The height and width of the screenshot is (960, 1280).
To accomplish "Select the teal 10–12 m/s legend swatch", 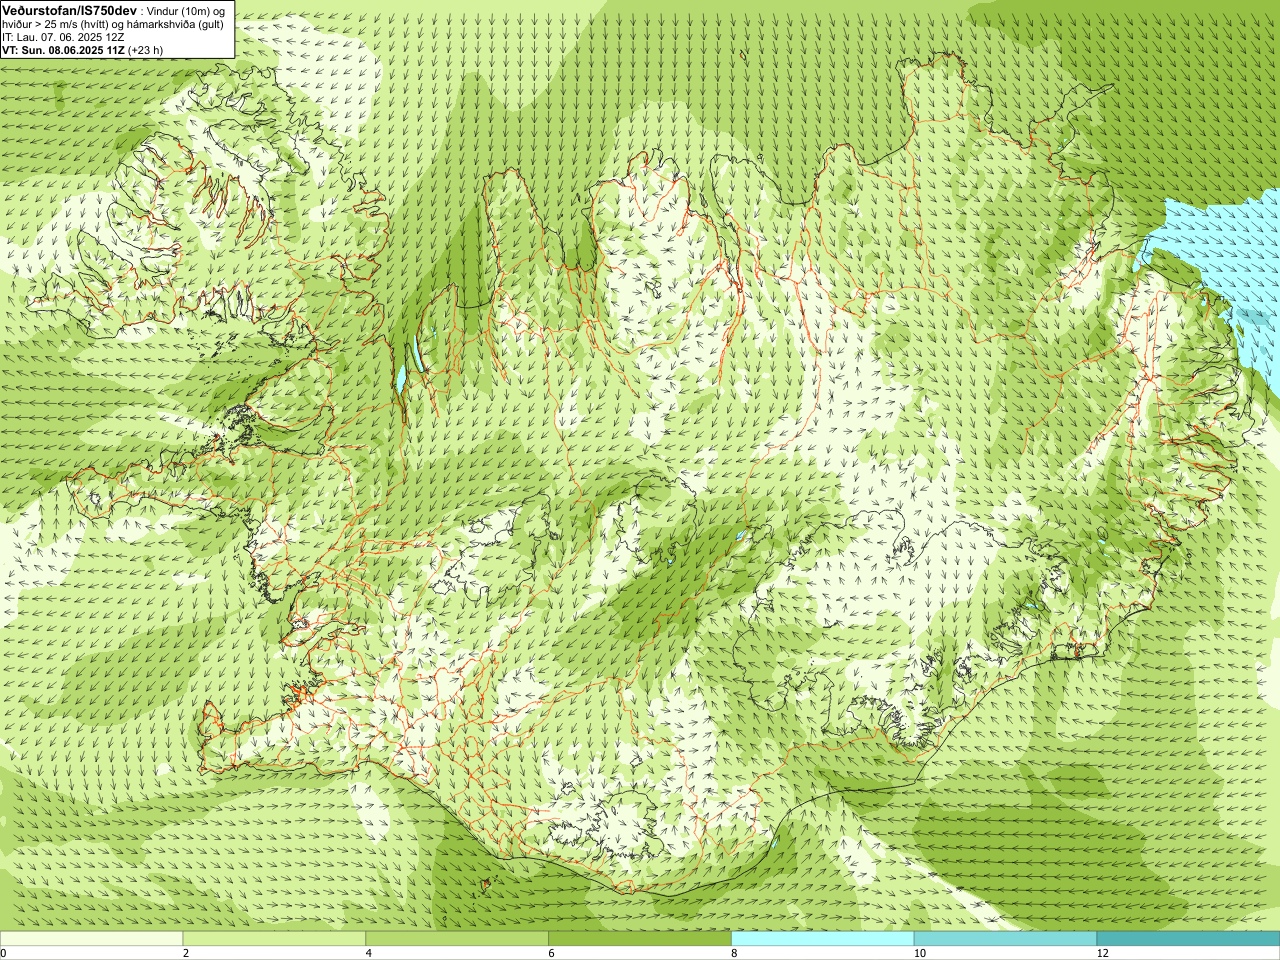I will pos(1005,939).
